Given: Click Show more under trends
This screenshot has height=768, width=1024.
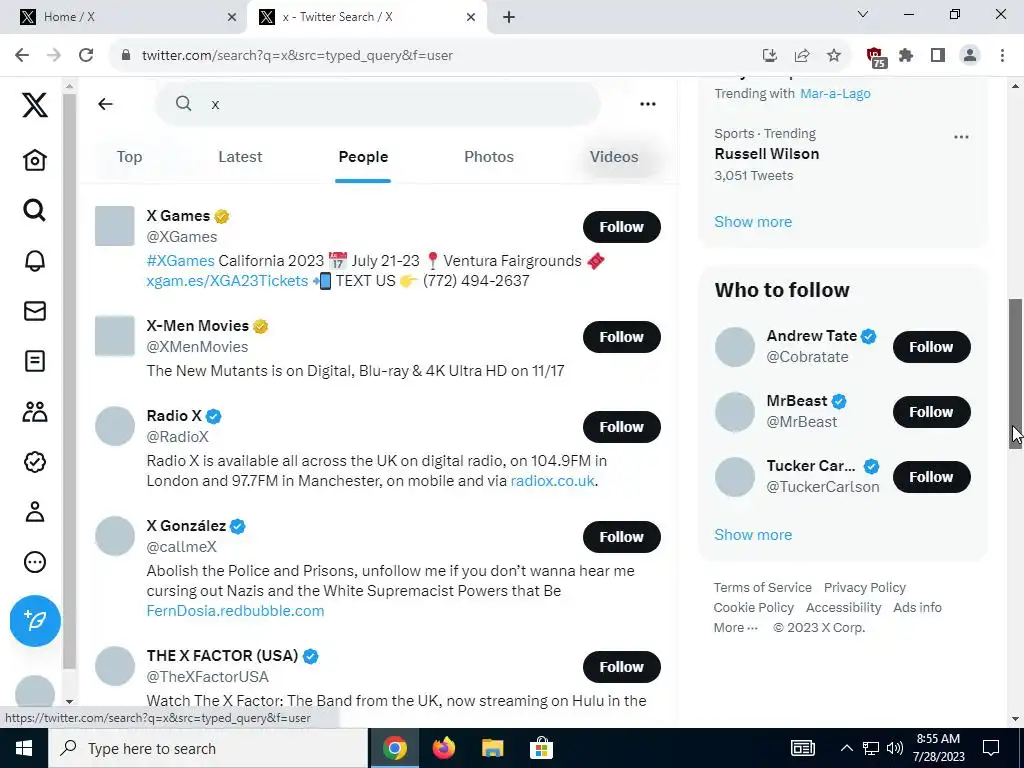Looking at the screenshot, I should [x=753, y=221].
